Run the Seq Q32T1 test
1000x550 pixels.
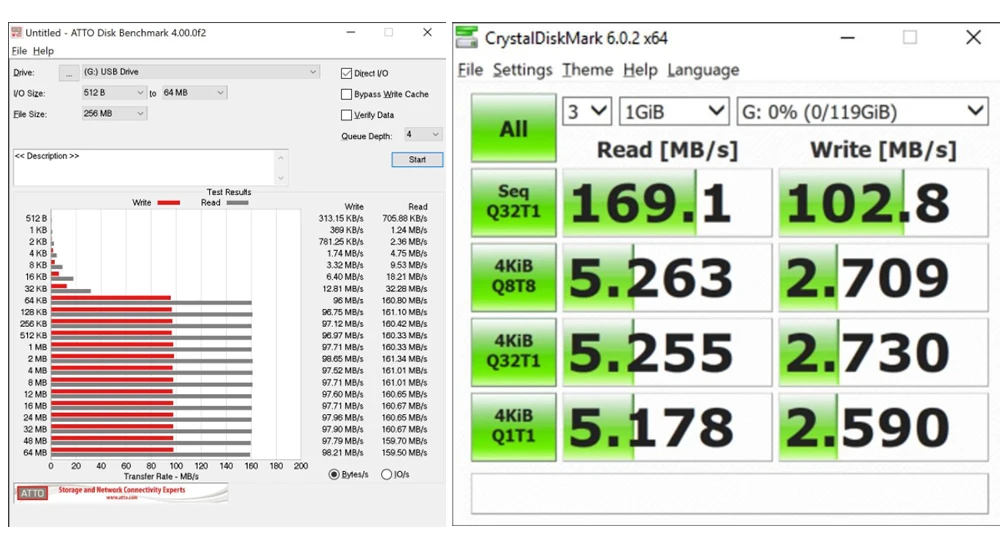coord(513,202)
